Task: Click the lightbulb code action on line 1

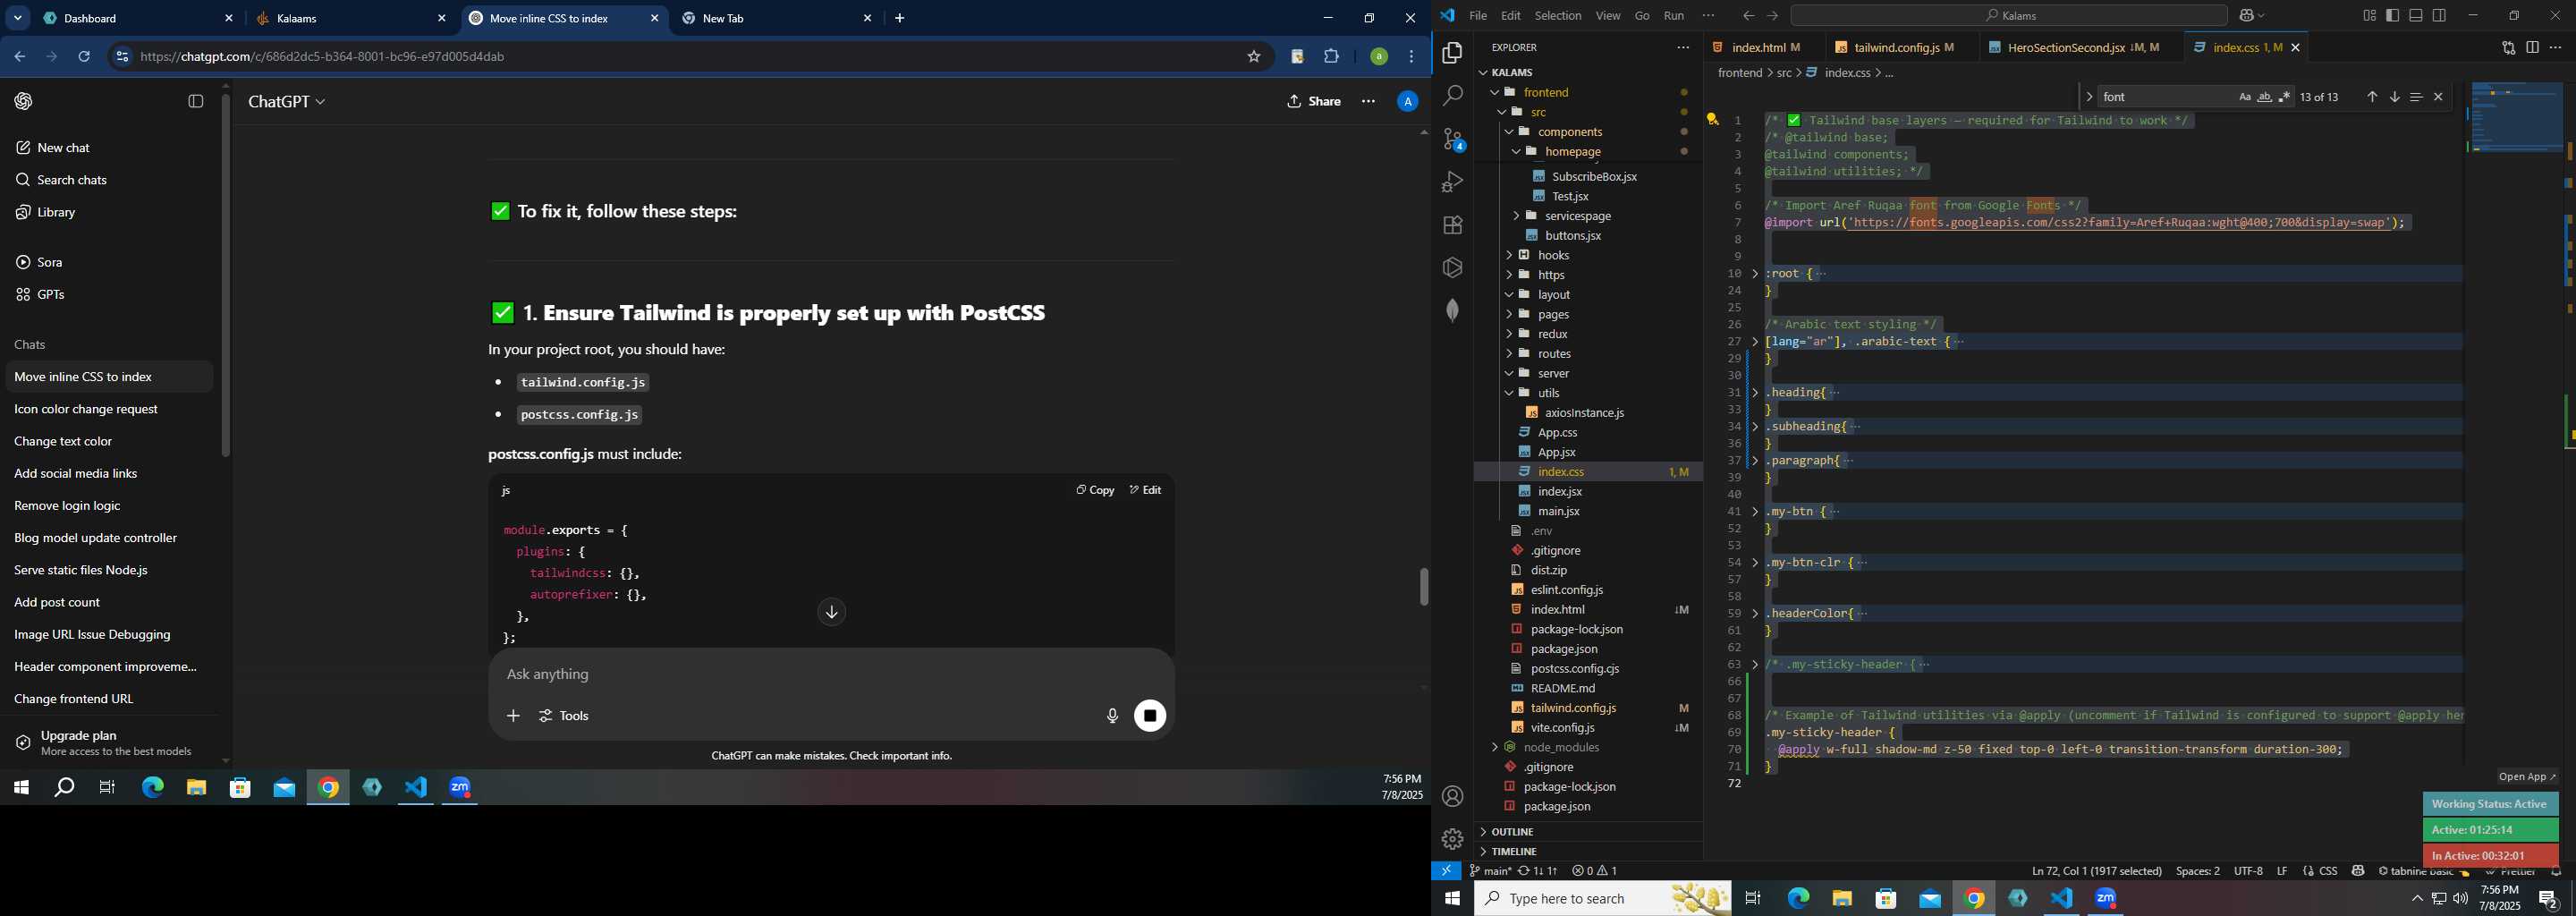Action: tap(1712, 120)
